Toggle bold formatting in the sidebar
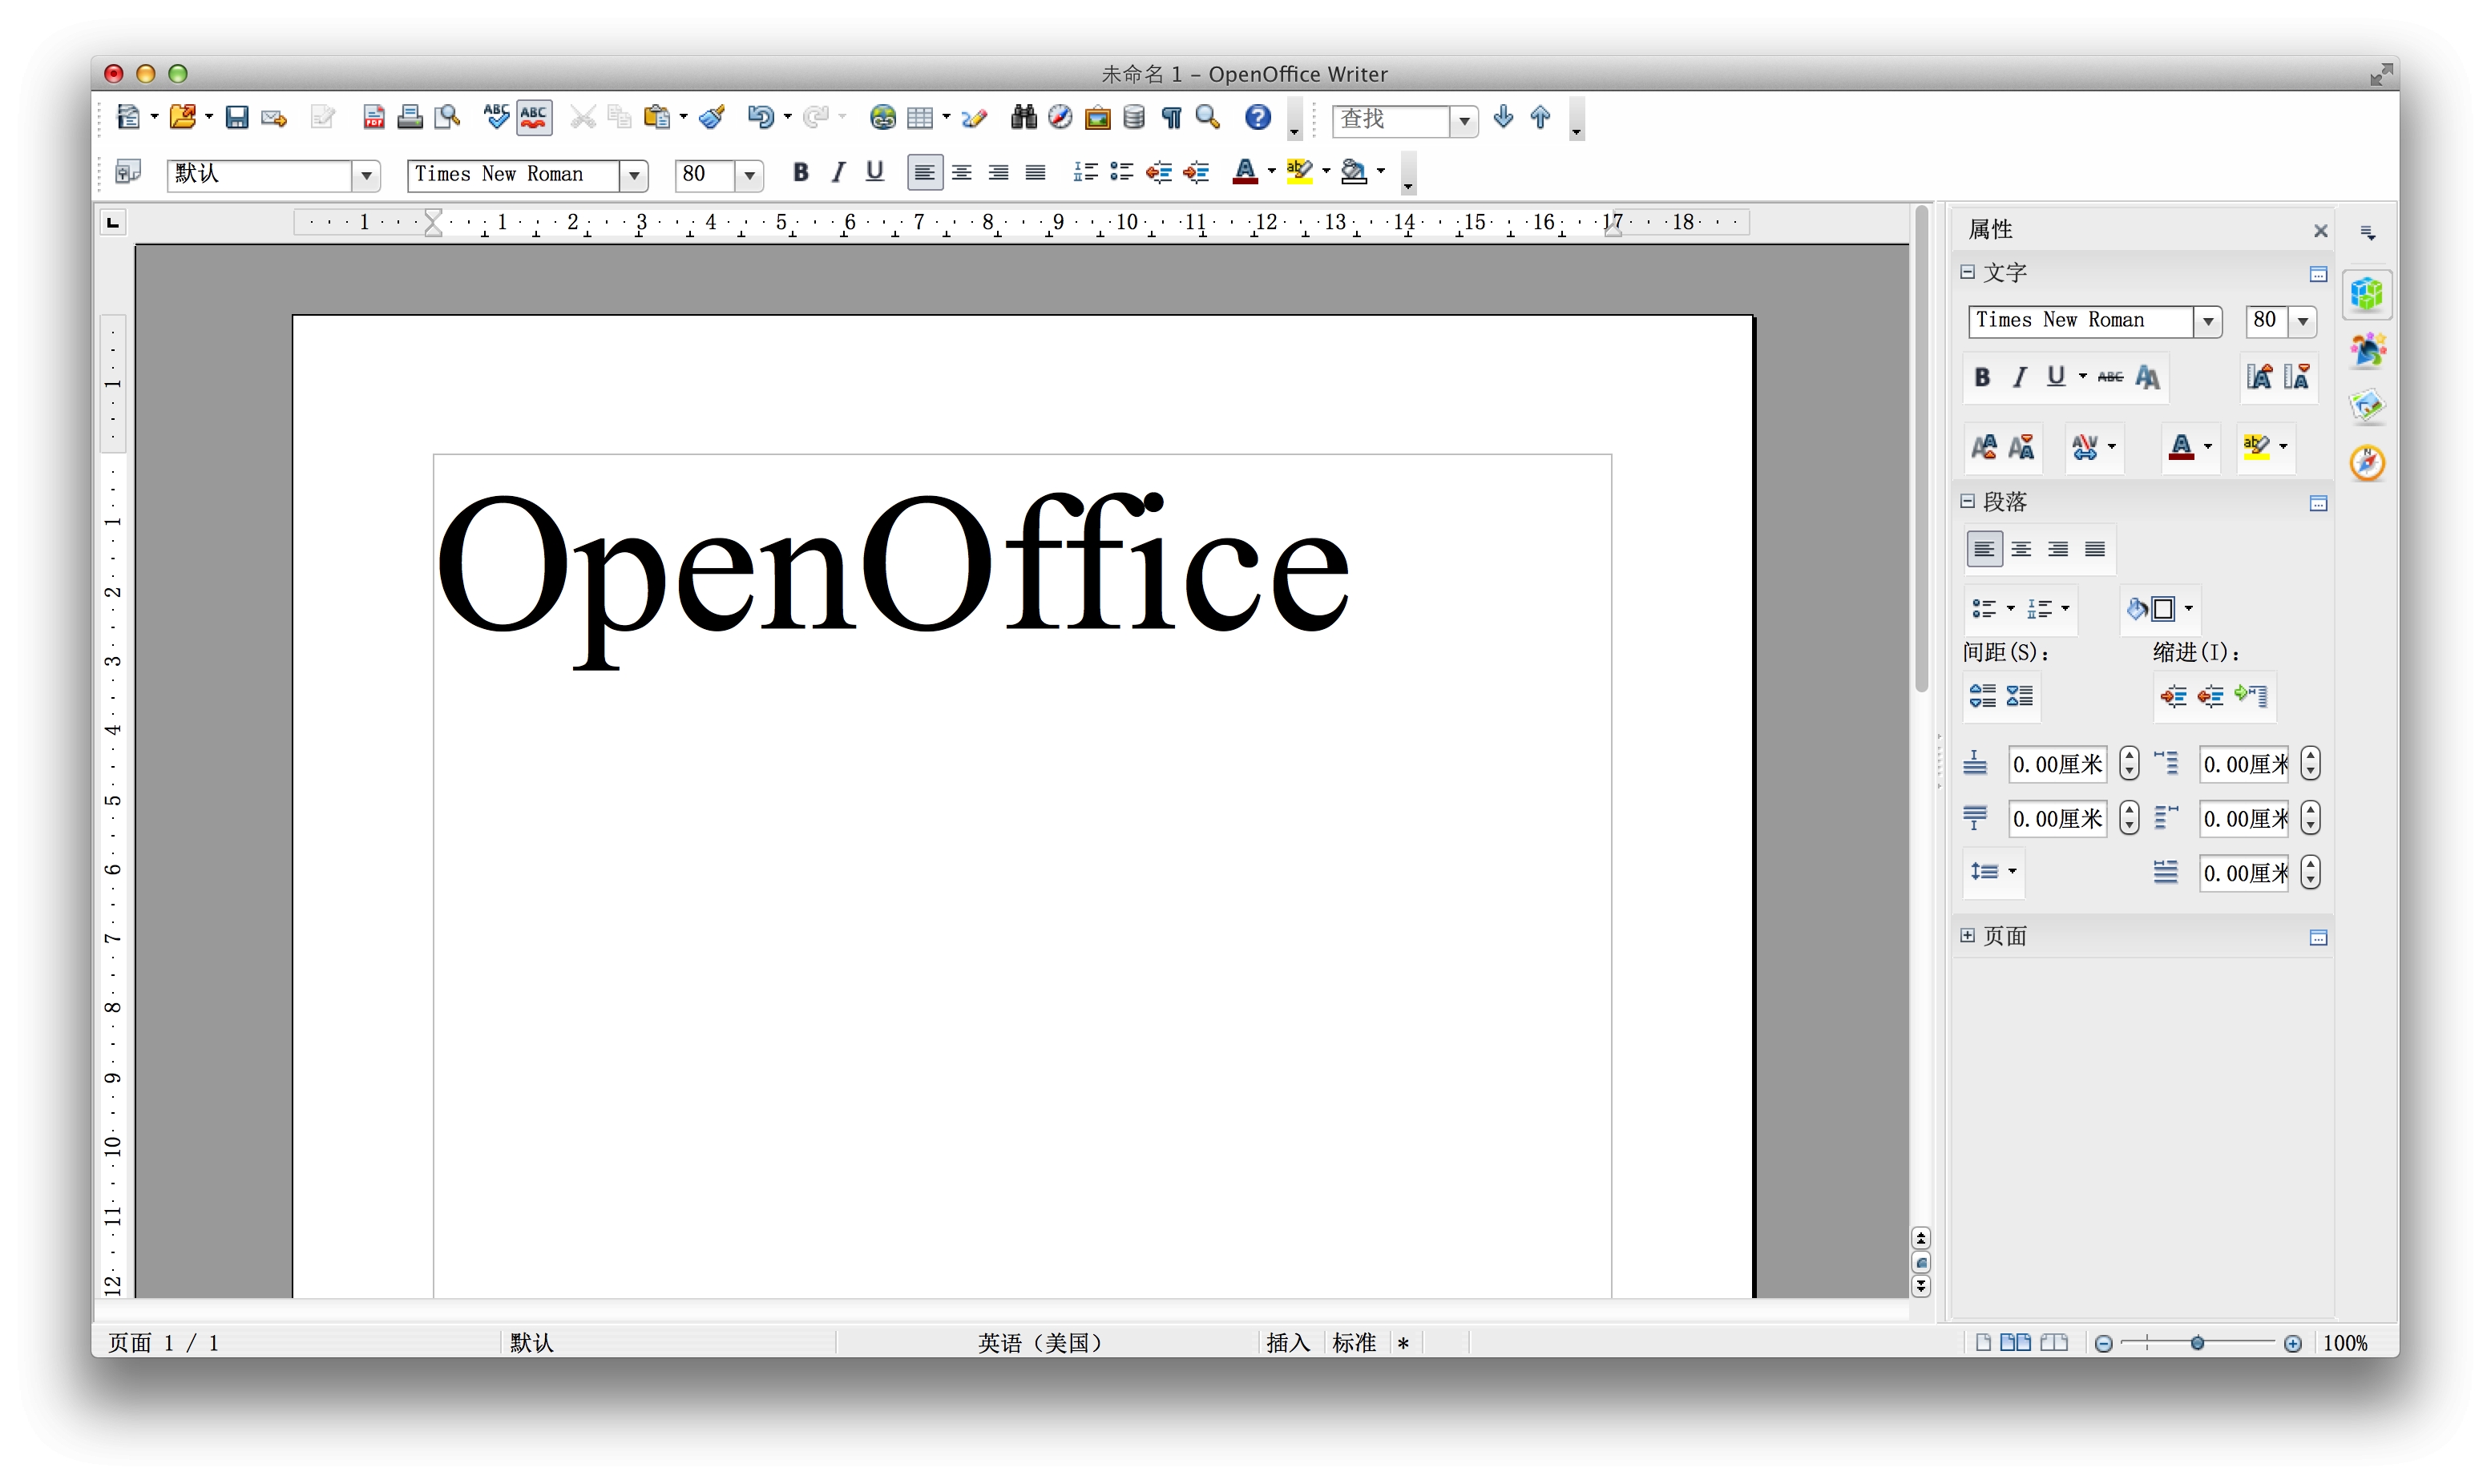2491x1484 pixels. point(1983,377)
